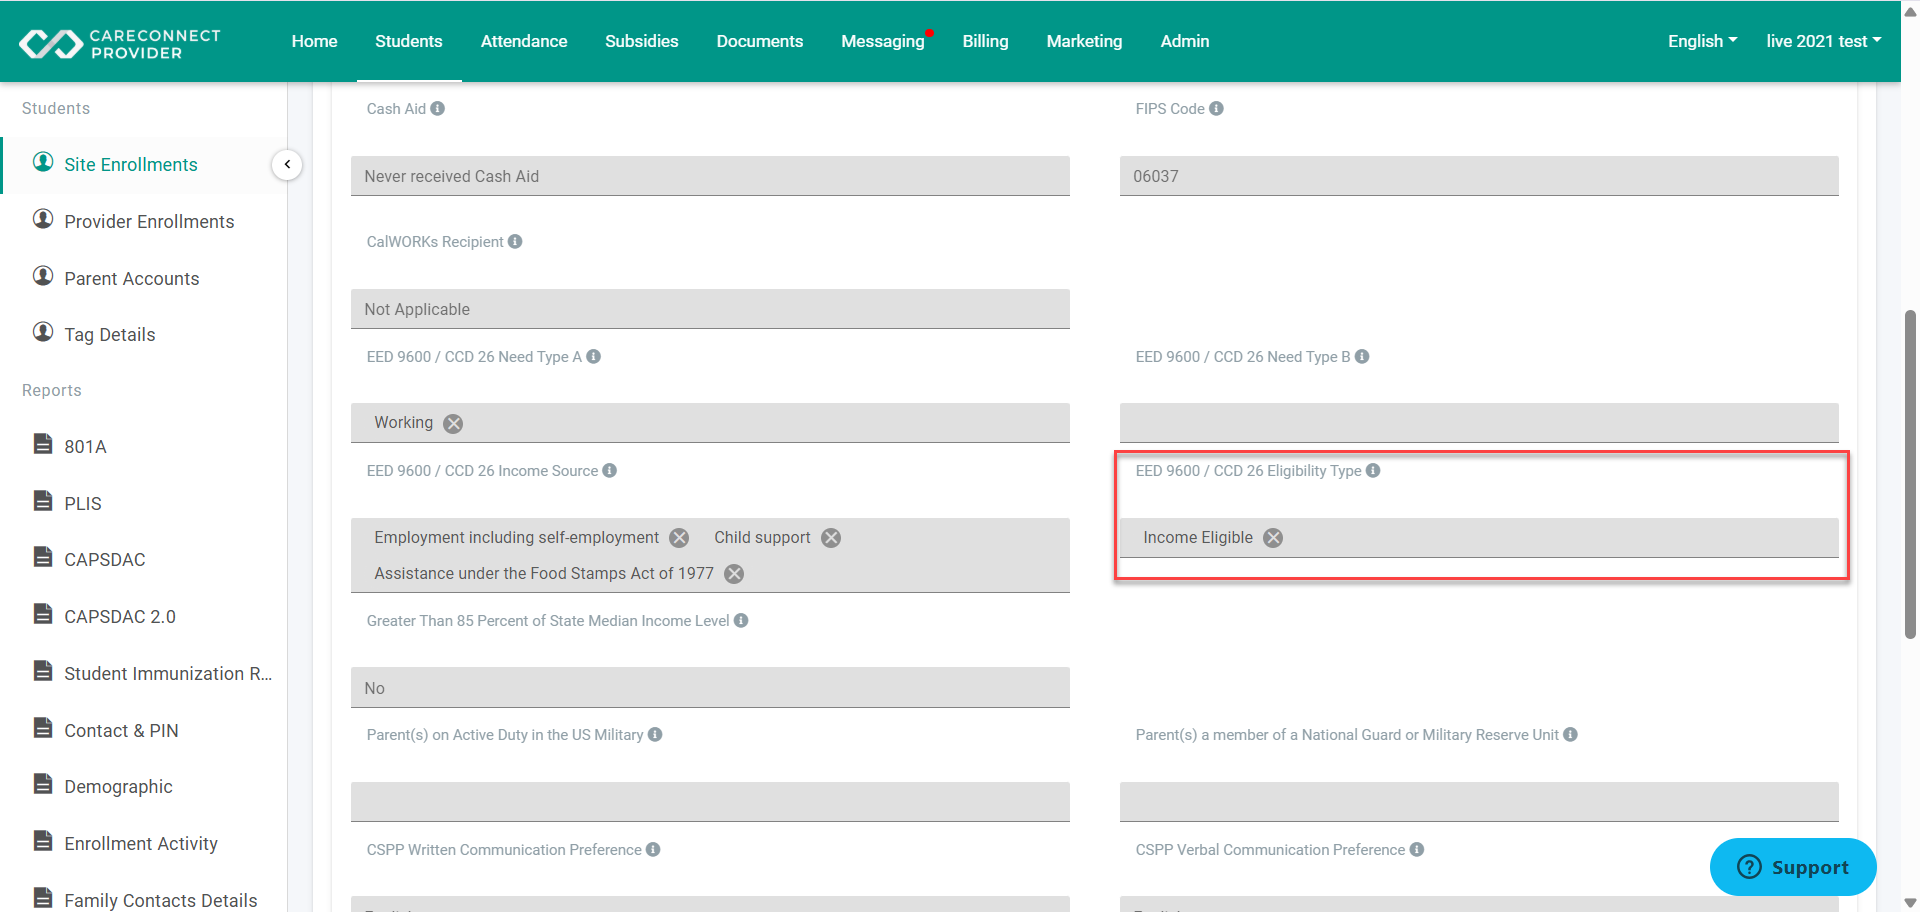The image size is (1920, 912).
Task: Click the National Guard info icon
Action: 1571,734
